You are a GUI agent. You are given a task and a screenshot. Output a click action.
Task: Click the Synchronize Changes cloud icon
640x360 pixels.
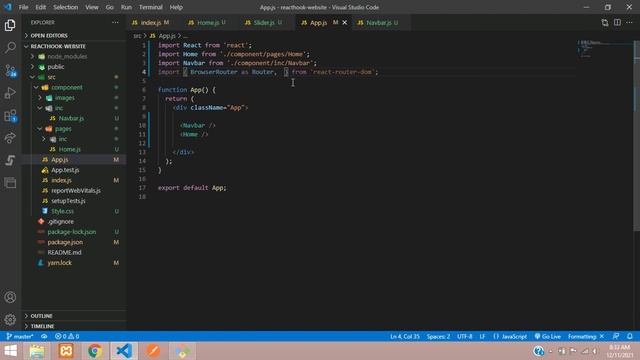point(44,336)
